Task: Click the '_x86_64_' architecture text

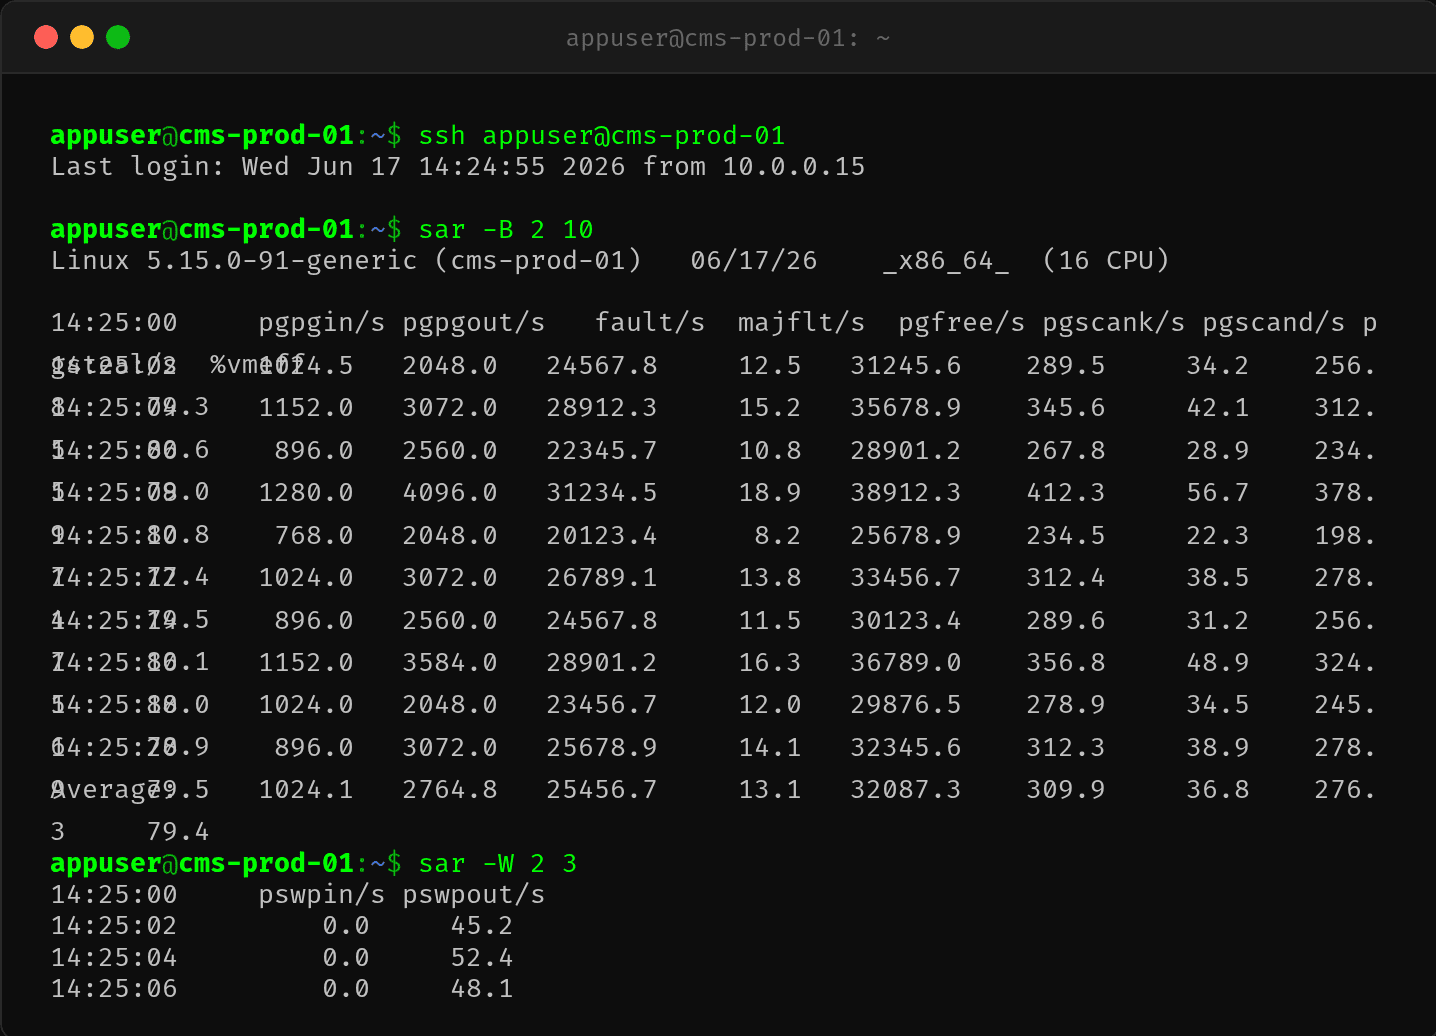Action: pos(946,260)
